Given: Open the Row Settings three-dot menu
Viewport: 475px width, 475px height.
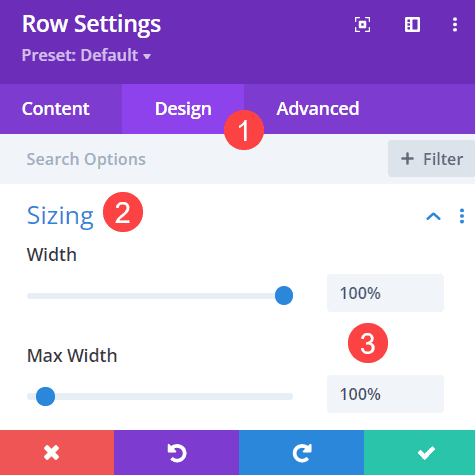Looking at the screenshot, I should pos(455,25).
